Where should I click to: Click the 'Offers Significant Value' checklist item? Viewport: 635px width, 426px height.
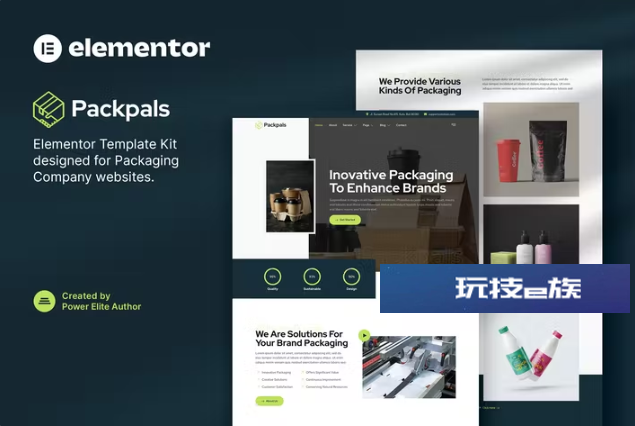[322, 372]
